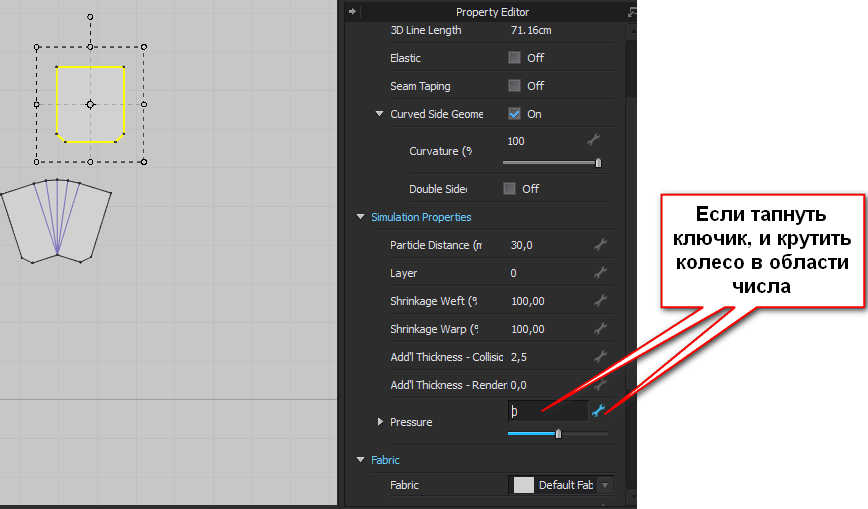Click the rotation handle above the selection box

pos(90,17)
